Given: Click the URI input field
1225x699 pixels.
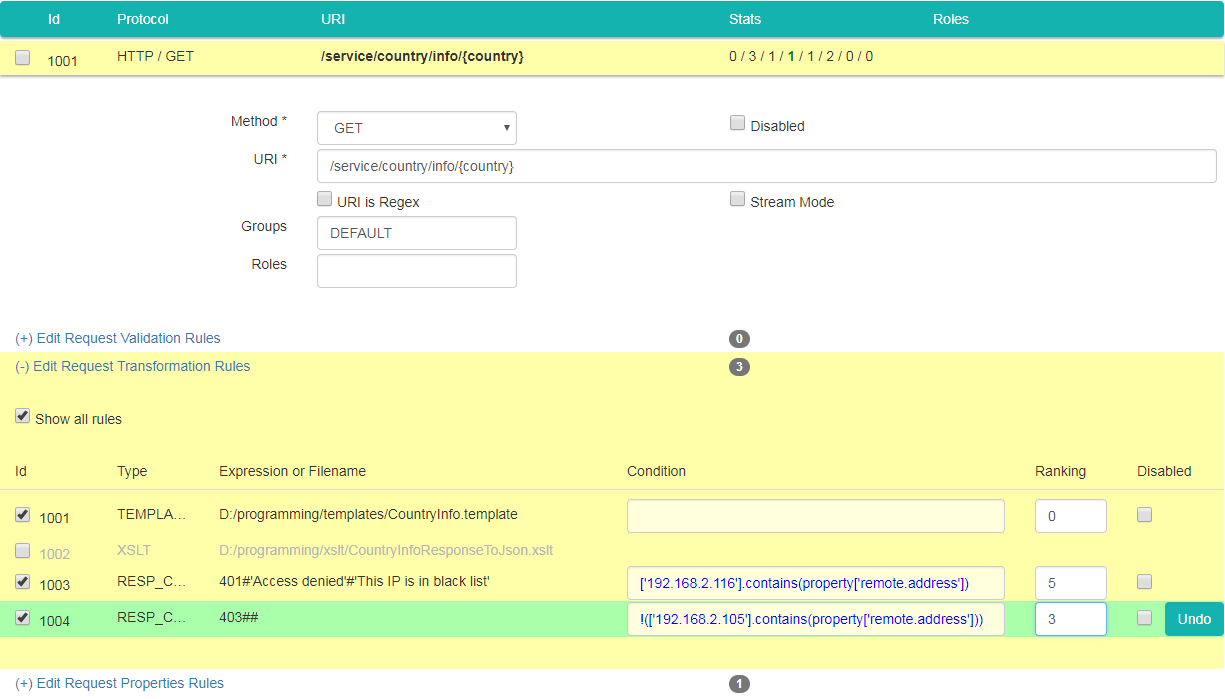Looking at the screenshot, I should point(766,166).
